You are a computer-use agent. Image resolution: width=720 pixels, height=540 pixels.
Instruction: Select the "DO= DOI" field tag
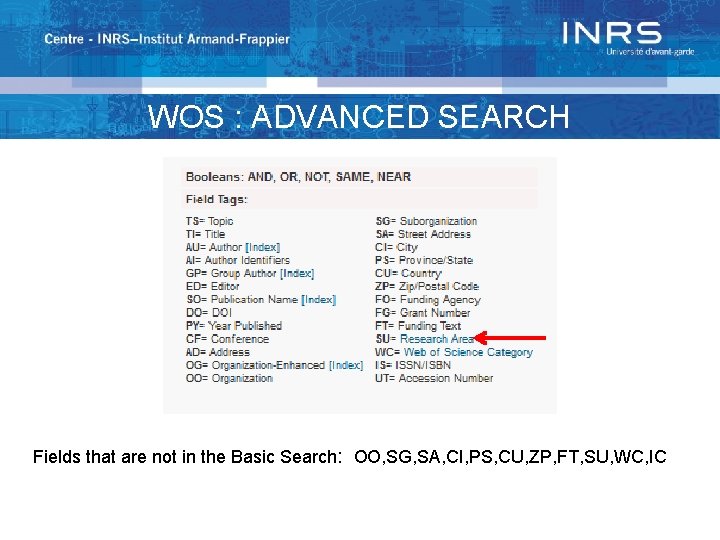click(209, 313)
